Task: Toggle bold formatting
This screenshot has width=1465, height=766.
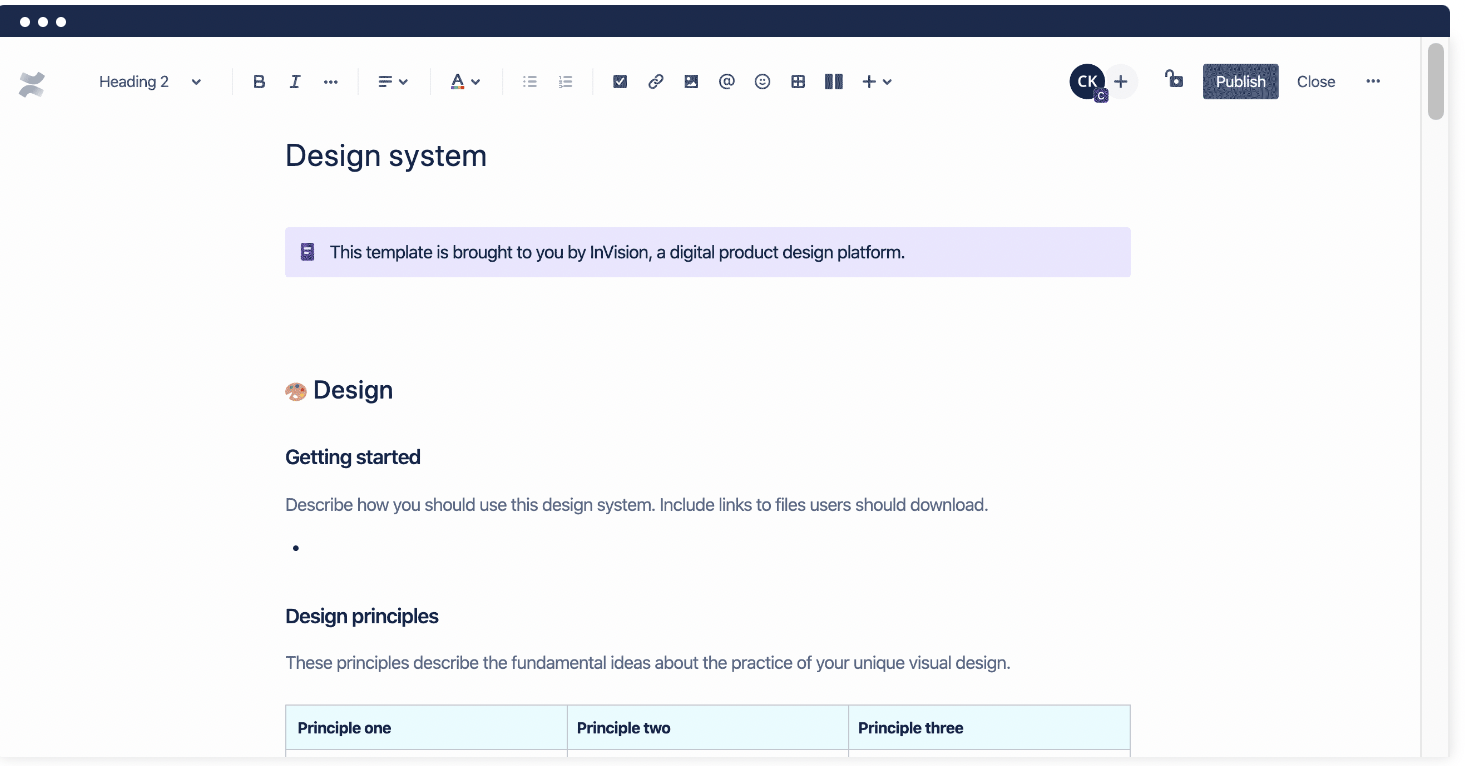Action: (259, 81)
